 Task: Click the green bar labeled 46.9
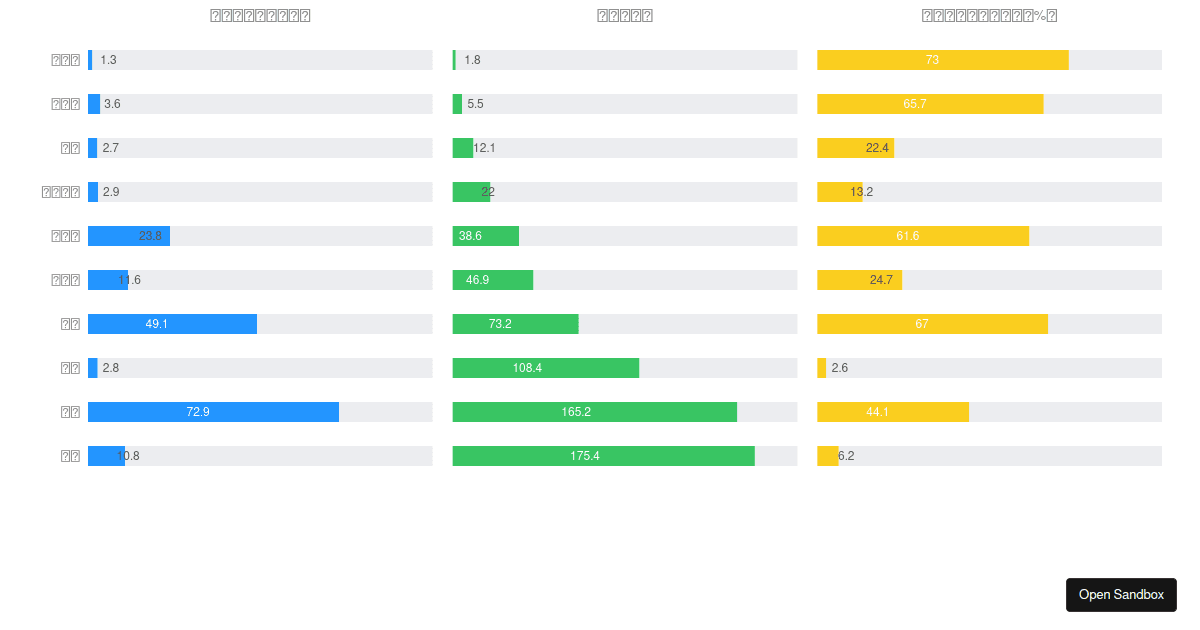pos(492,280)
